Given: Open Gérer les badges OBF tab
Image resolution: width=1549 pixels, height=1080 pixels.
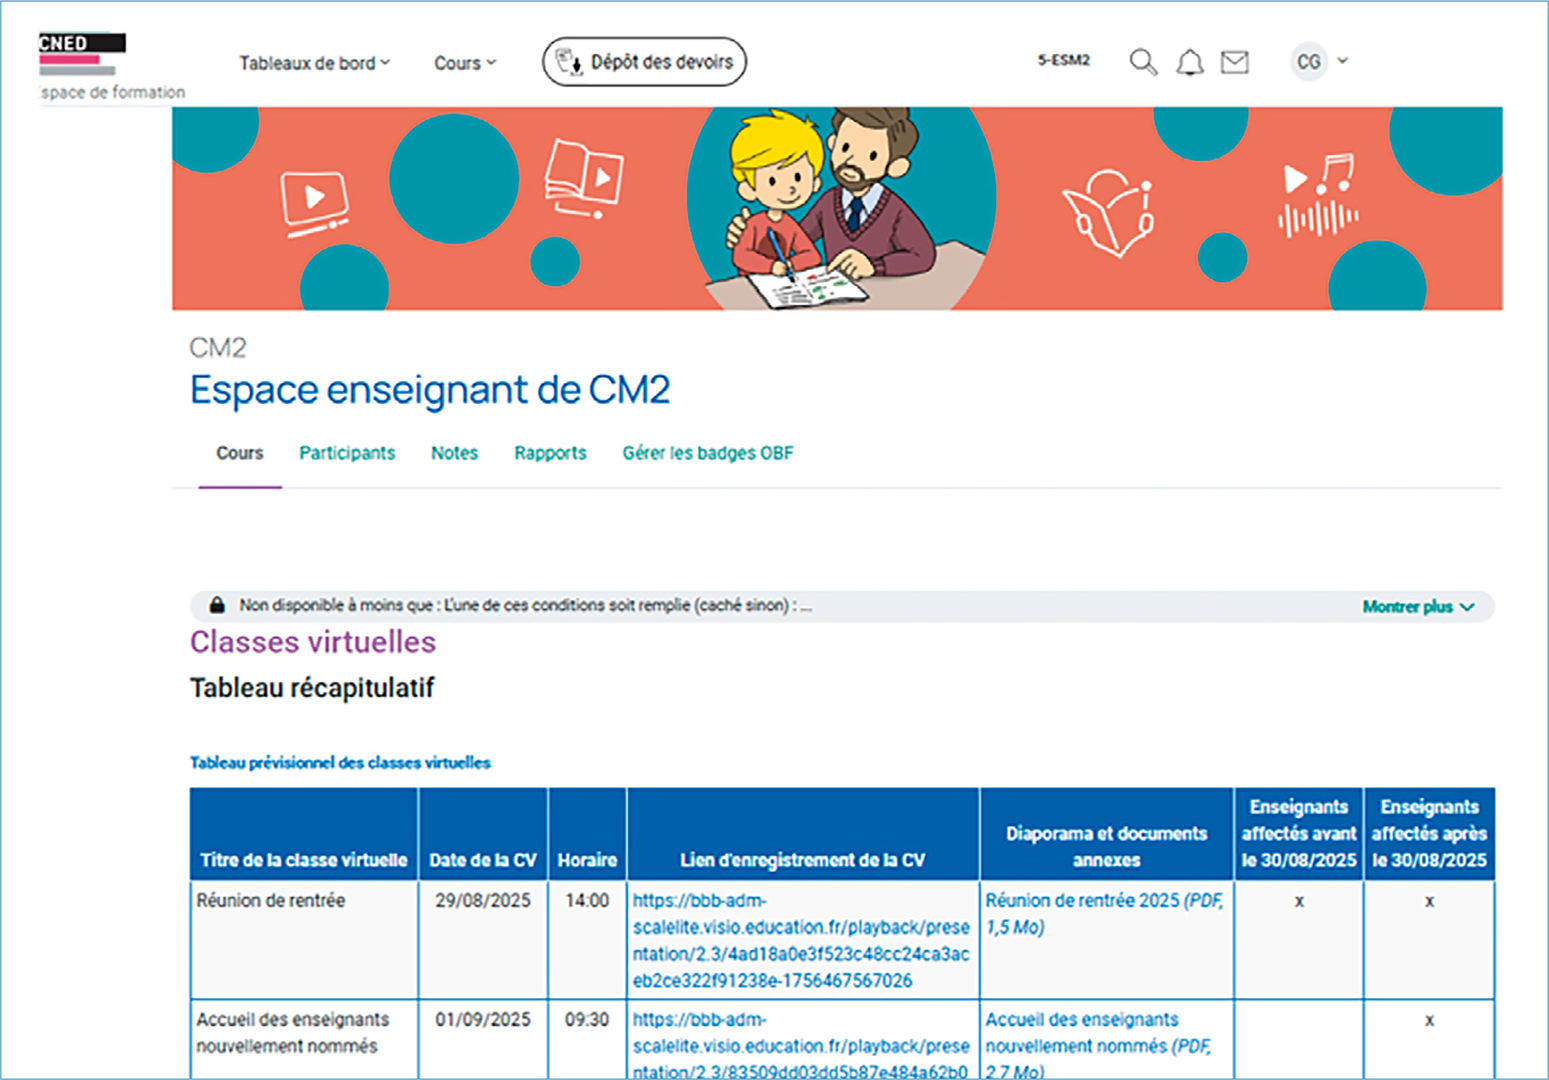Looking at the screenshot, I should [708, 453].
